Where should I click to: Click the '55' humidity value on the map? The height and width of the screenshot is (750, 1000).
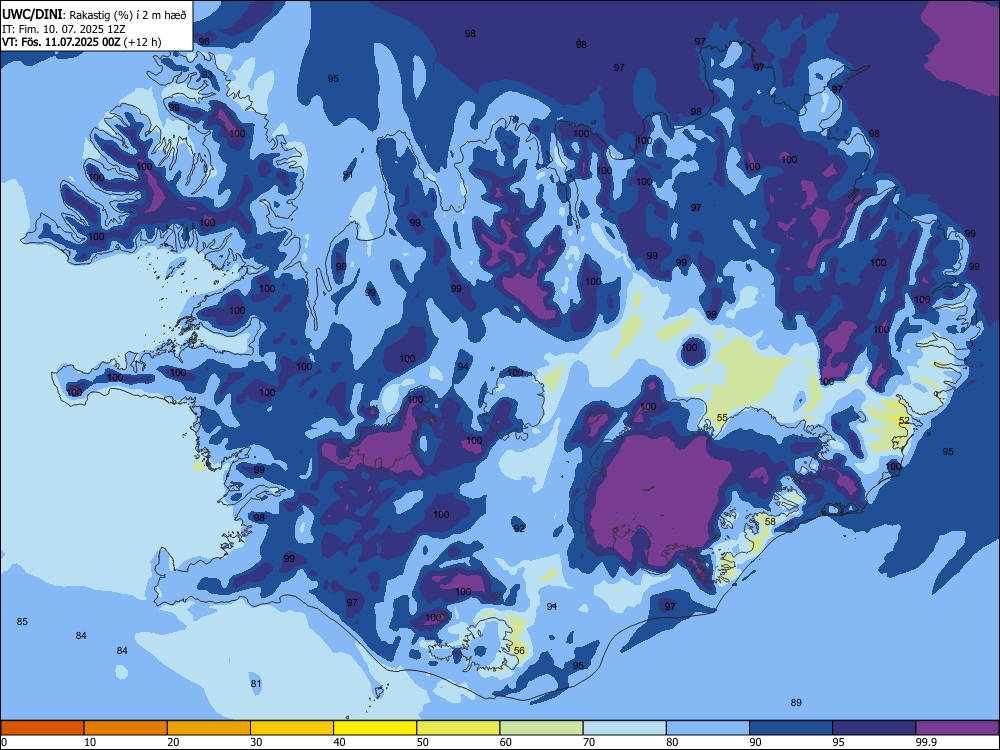[722, 418]
